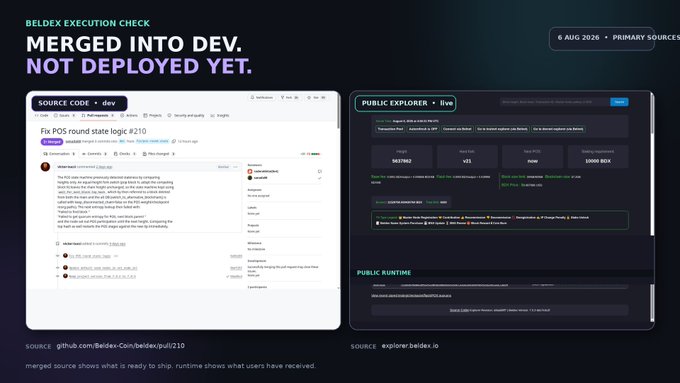Screen dimensions: 680x383
Task: Open the Code tab in GitHub
Action: click(42, 115)
